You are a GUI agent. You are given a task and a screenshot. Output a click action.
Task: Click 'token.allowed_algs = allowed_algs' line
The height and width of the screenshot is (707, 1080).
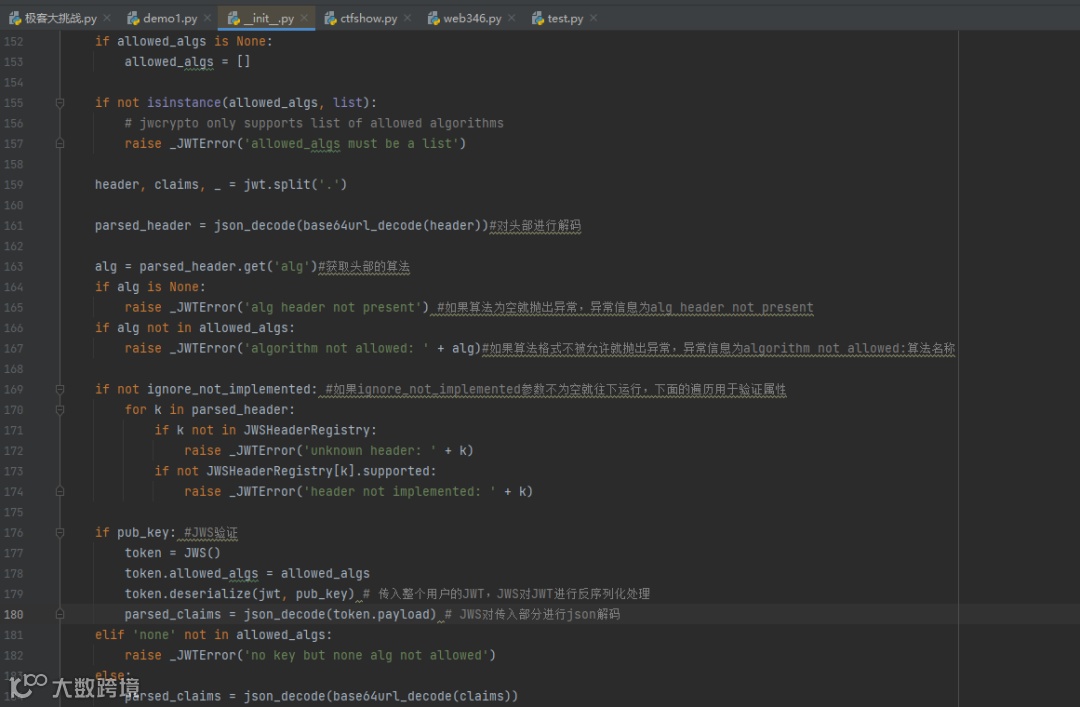point(247,573)
